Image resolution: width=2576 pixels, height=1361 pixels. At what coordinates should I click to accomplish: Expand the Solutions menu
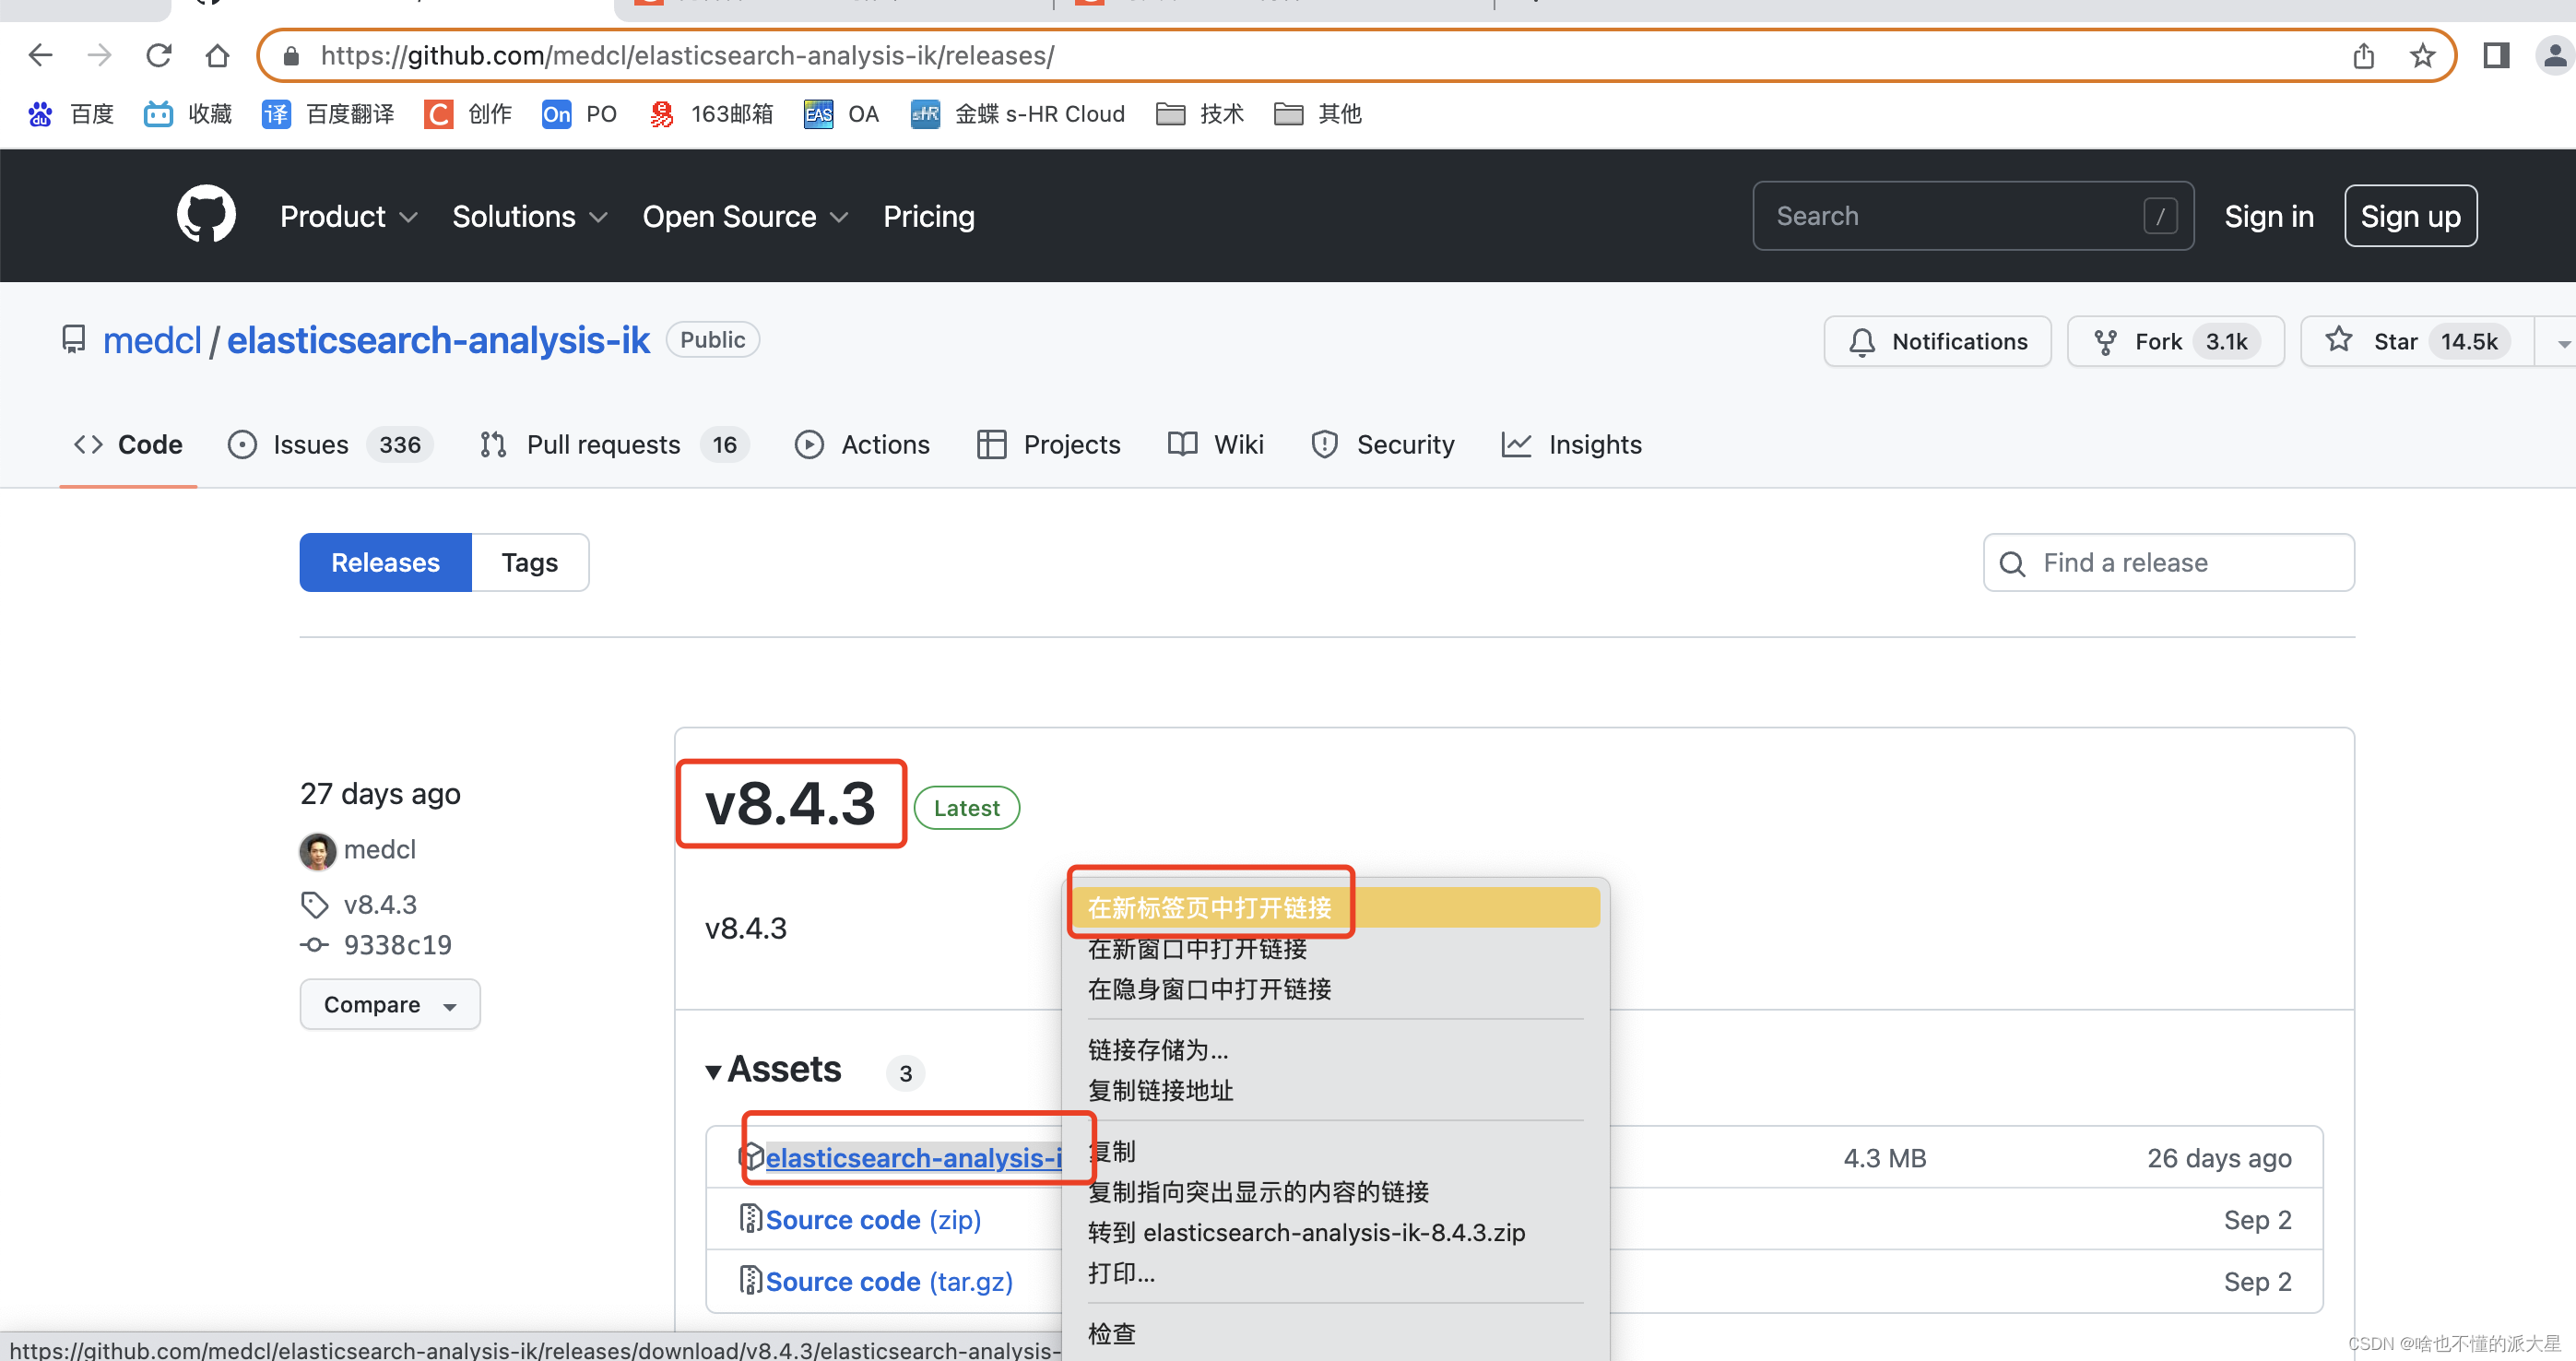coord(529,217)
